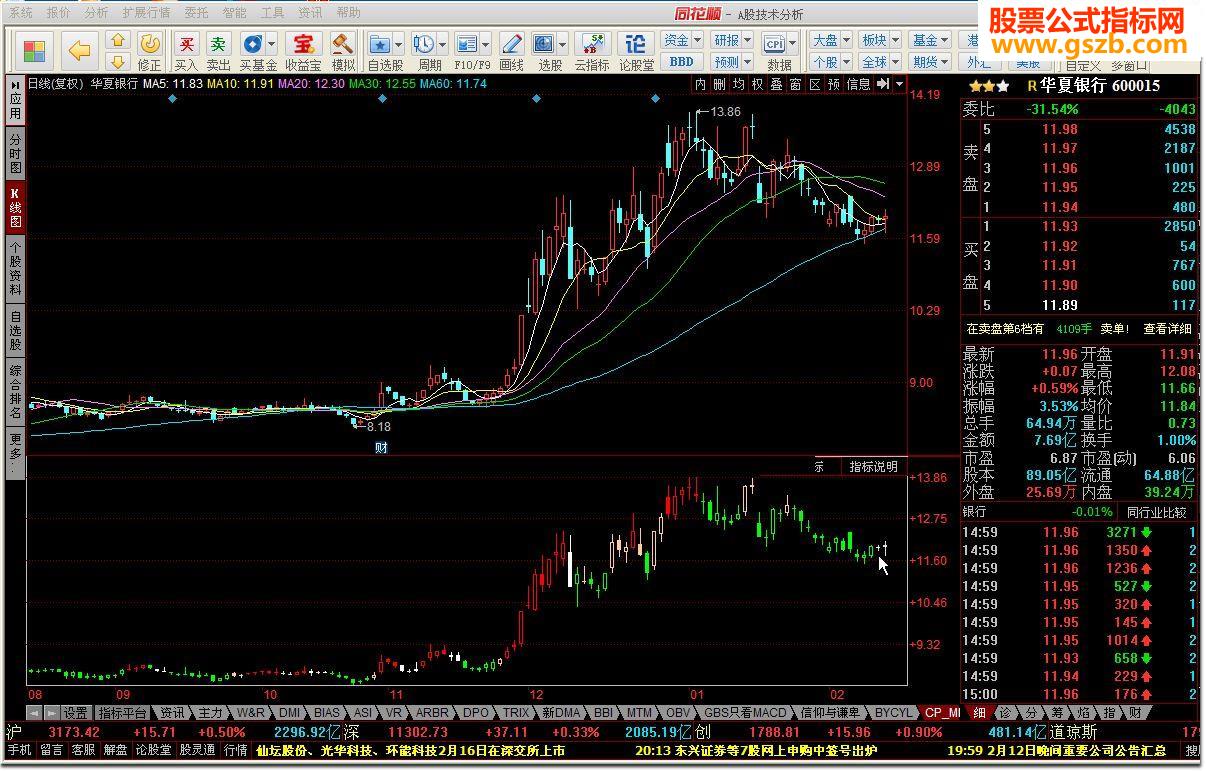Click the 查看详细 link
This screenshot has height=771, width=1206.
click(1168, 329)
